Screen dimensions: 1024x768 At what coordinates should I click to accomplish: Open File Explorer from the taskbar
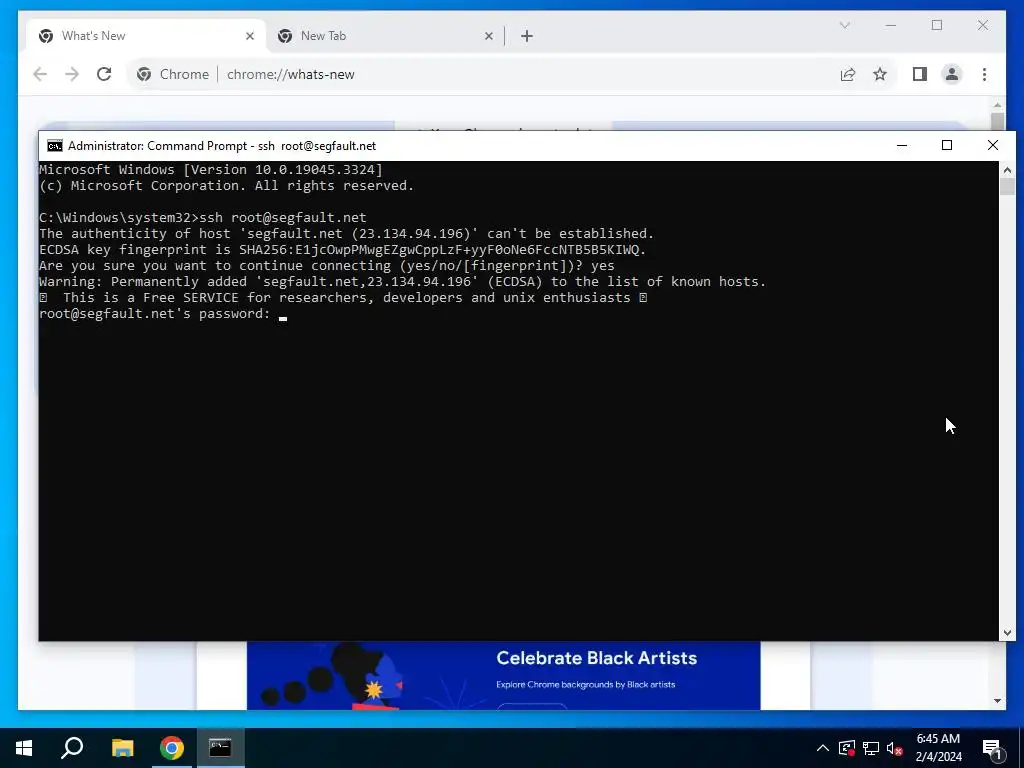(122, 748)
